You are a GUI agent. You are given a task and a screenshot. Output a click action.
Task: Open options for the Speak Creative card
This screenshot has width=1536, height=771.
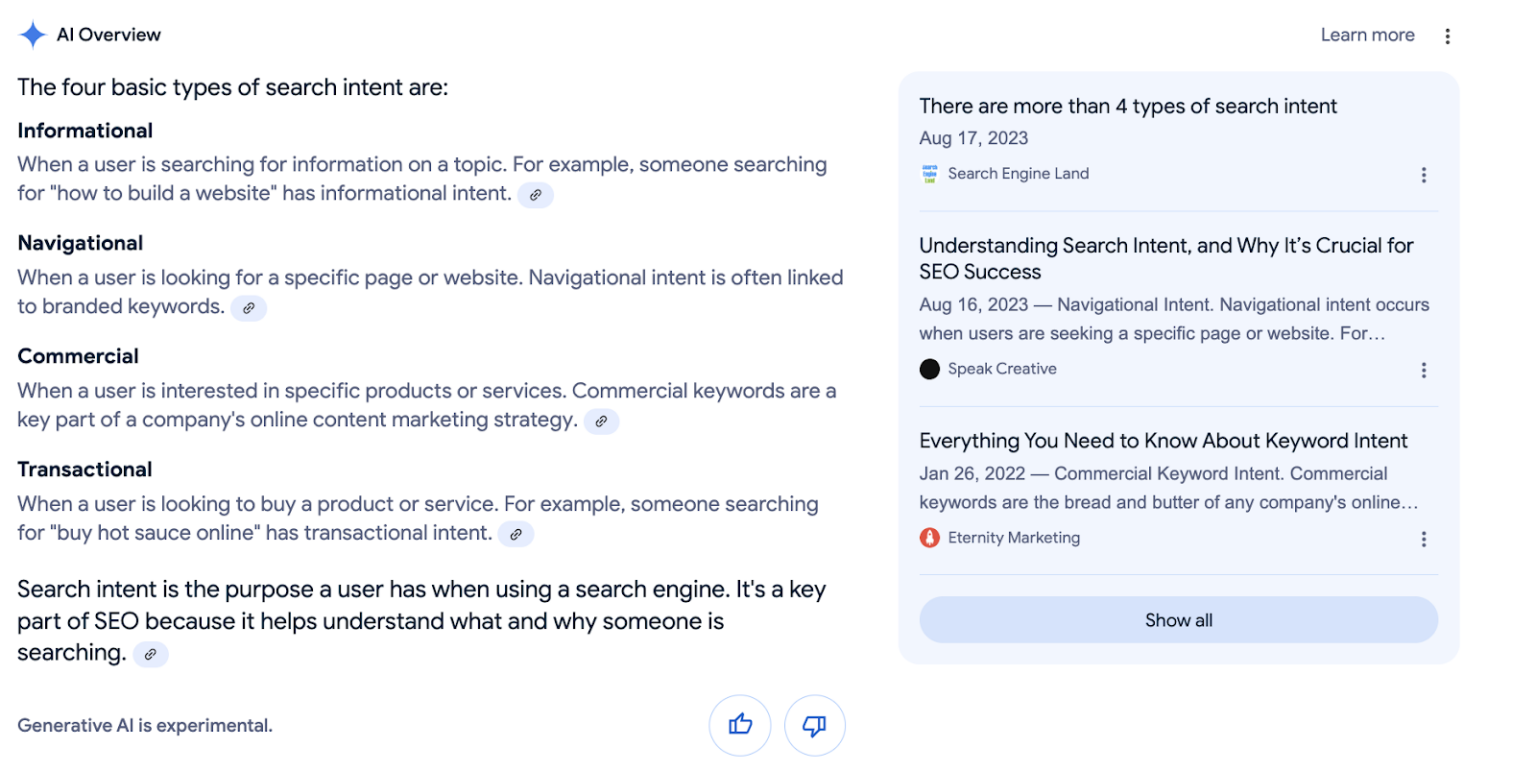coord(1424,369)
